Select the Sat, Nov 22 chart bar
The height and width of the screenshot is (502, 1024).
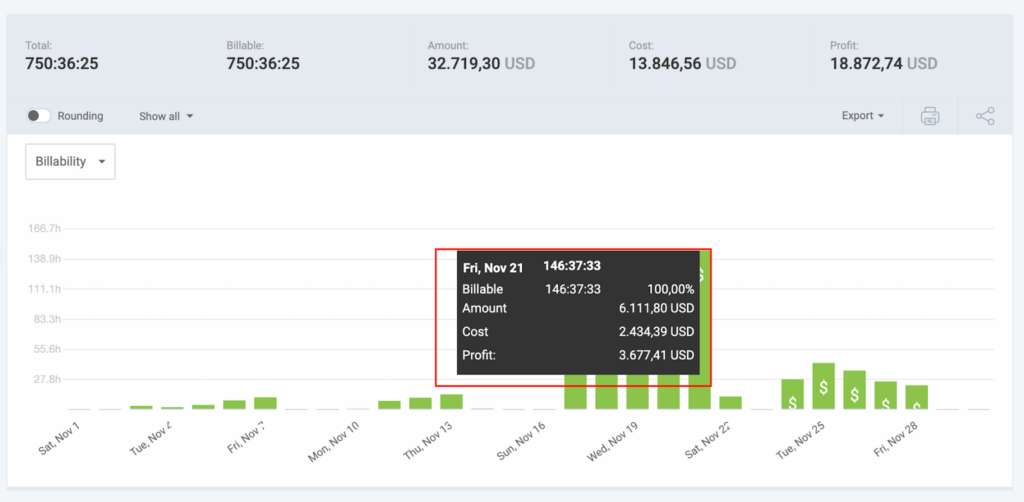pos(730,403)
